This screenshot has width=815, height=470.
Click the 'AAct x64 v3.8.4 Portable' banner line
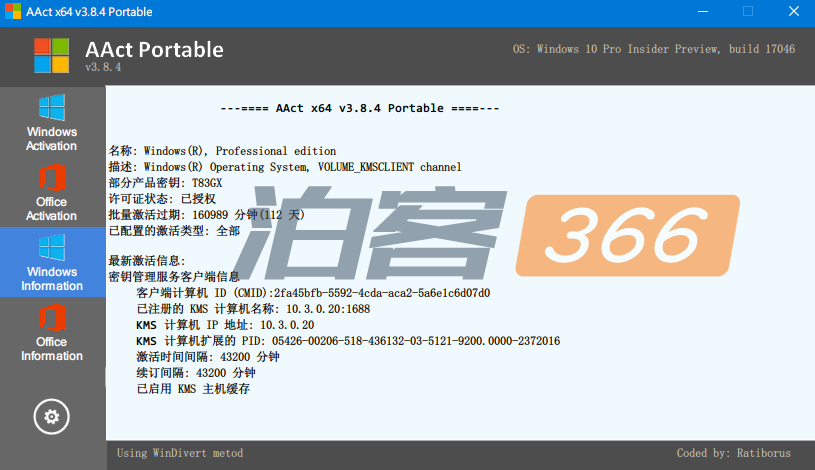pyautogui.click(x=360, y=108)
